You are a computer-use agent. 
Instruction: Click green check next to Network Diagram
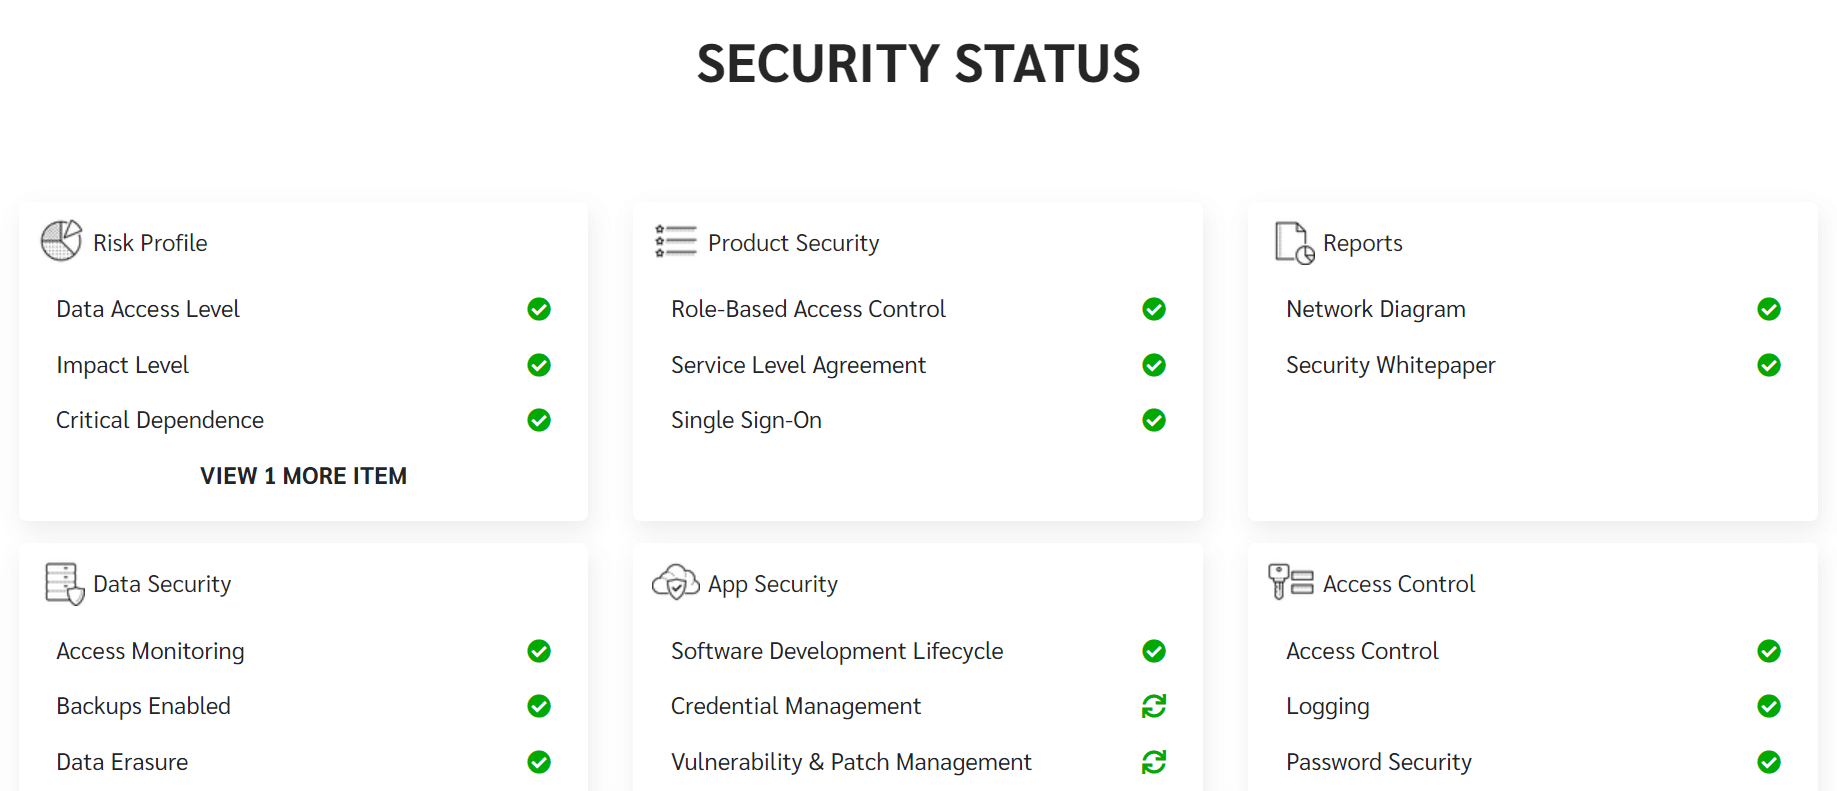1769,309
